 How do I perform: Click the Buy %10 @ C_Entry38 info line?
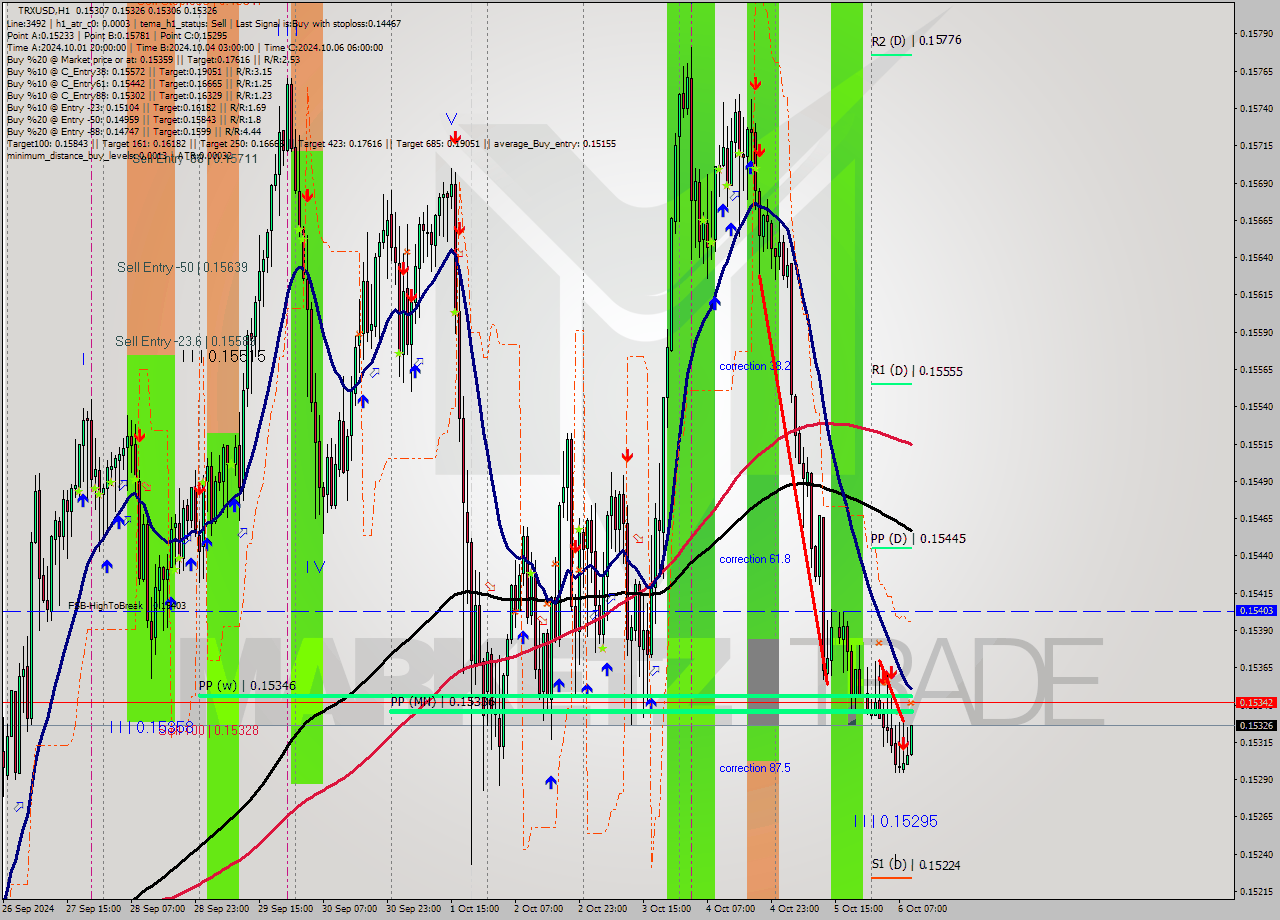click(x=139, y=71)
